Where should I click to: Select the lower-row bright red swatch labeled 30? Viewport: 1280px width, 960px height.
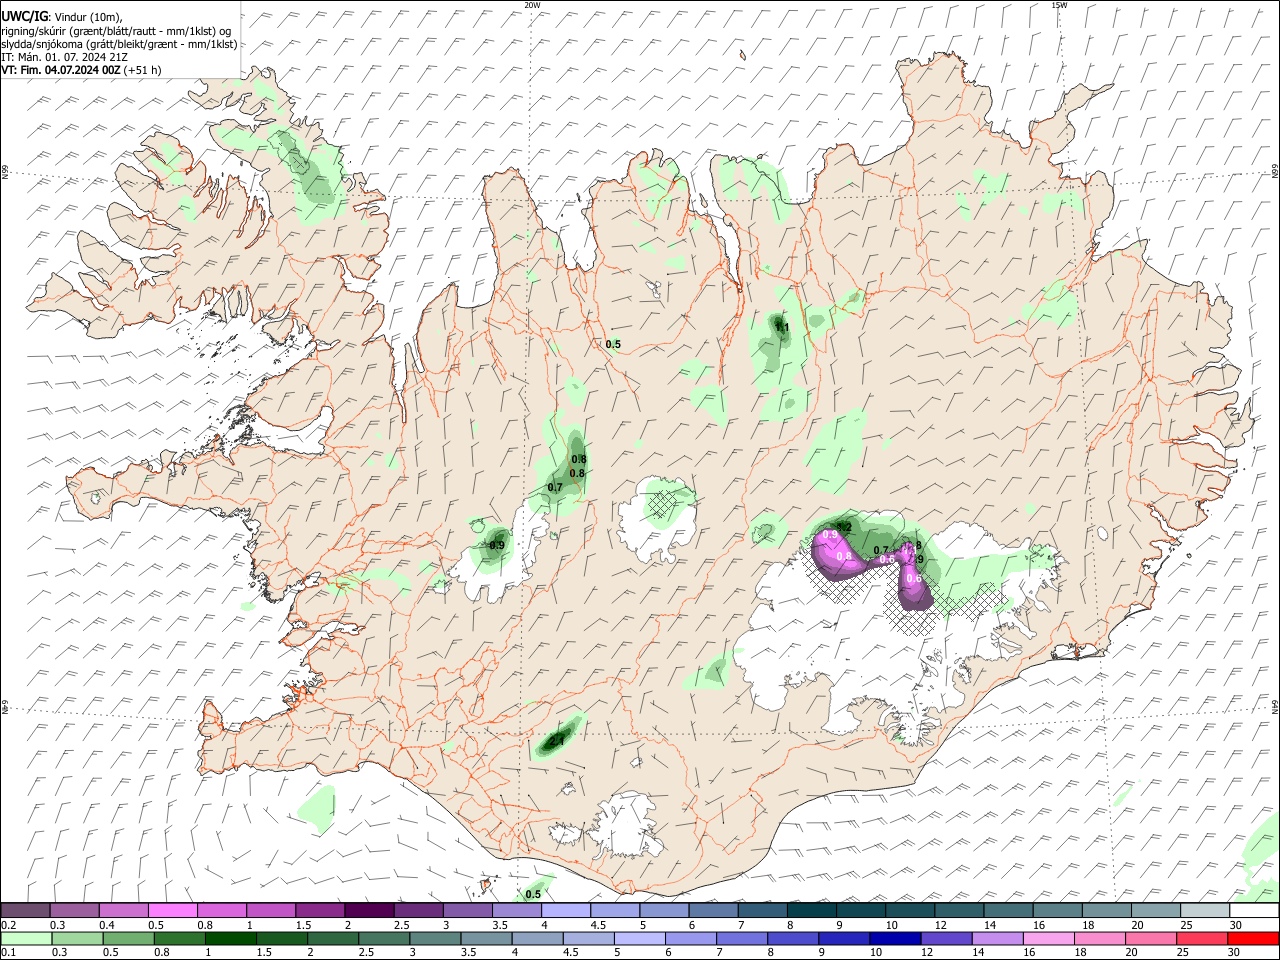pyautogui.click(x=1253, y=938)
